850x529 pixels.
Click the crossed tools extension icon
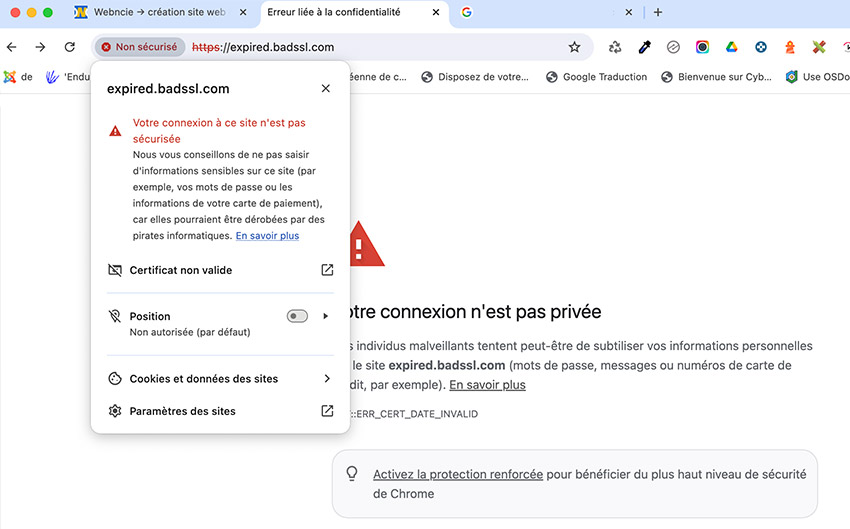(x=819, y=47)
